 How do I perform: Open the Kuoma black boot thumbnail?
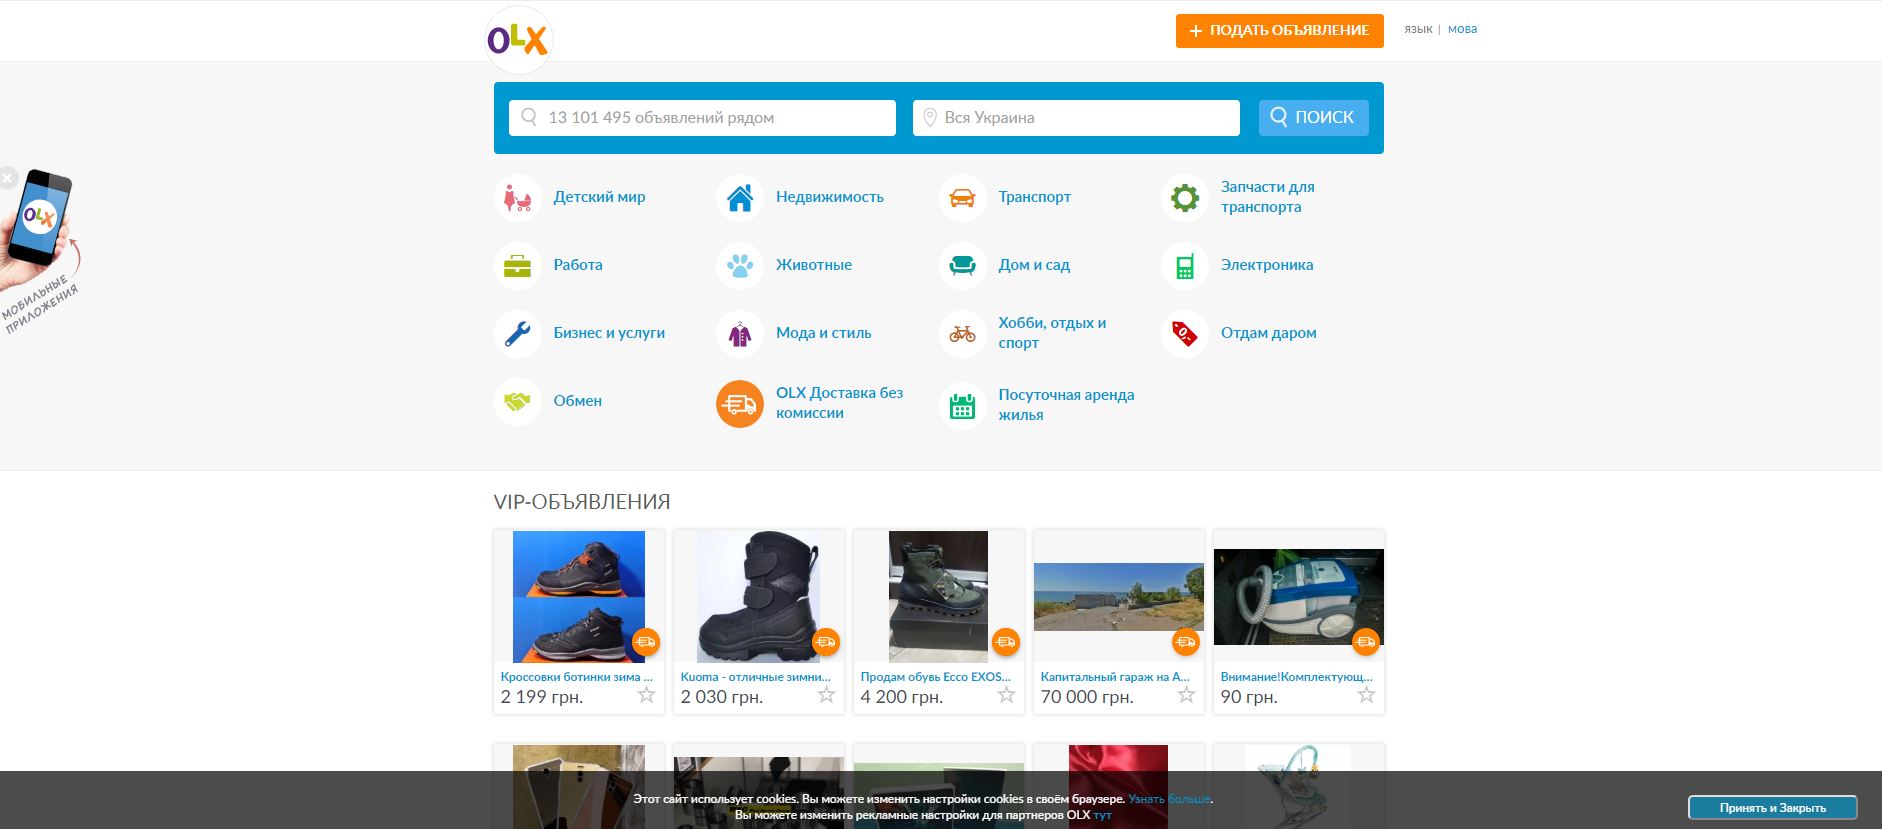759,596
